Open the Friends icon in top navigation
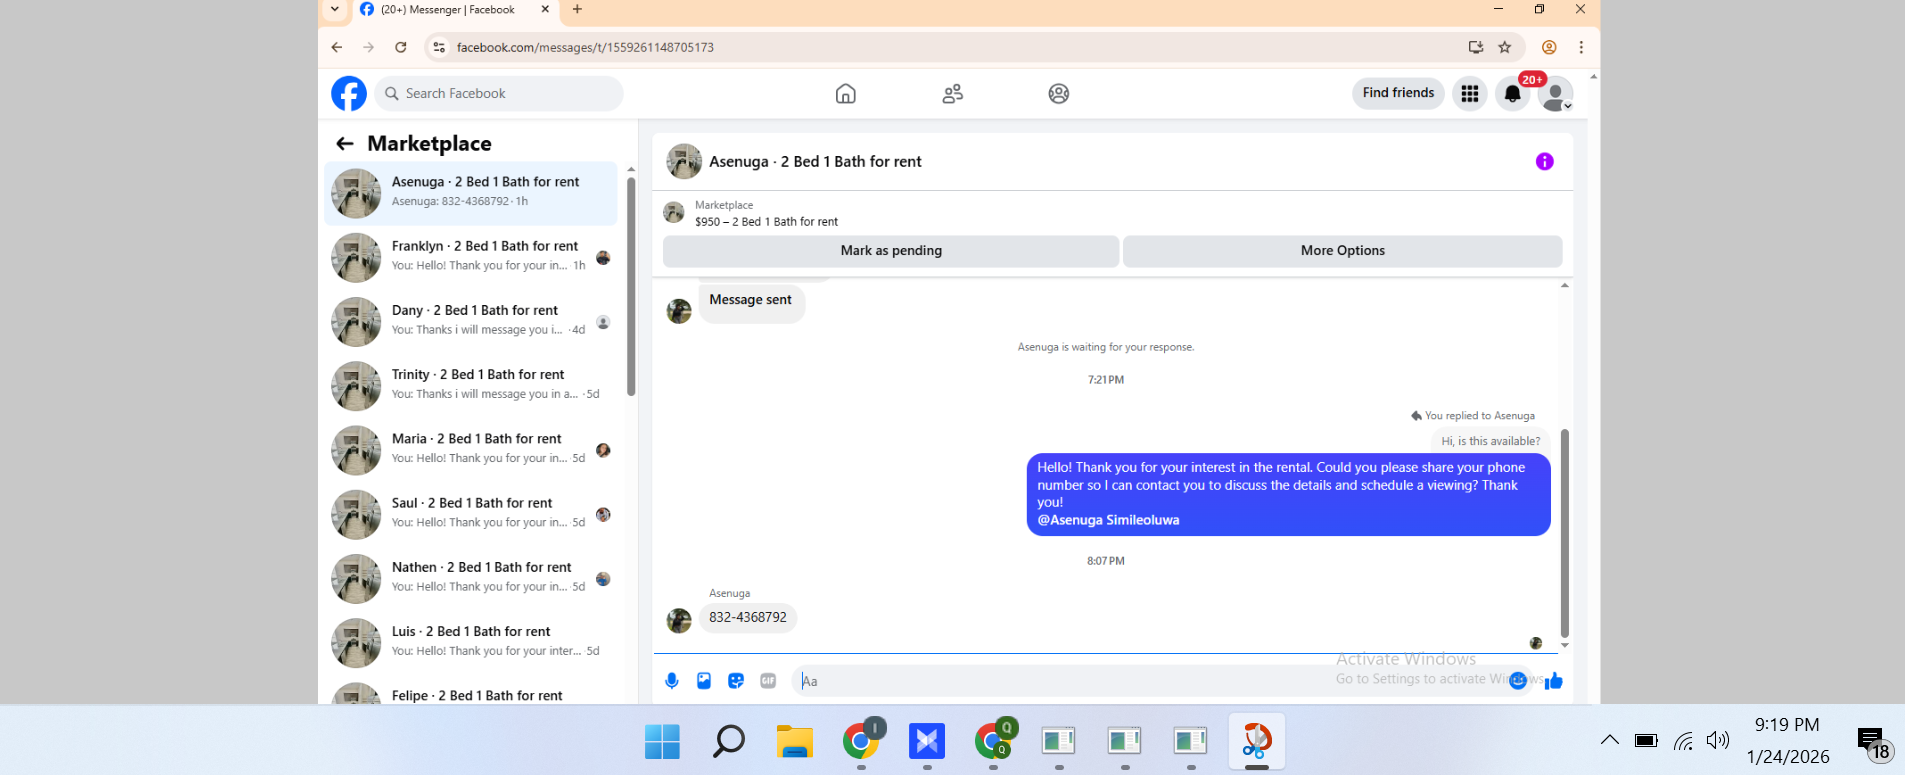 (x=953, y=94)
